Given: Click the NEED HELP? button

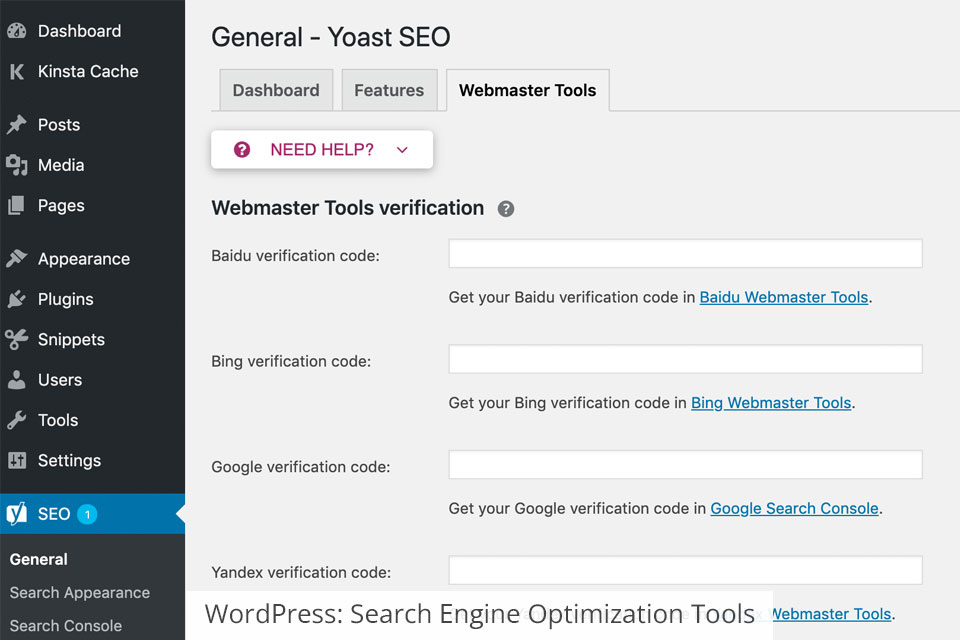Looking at the screenshot, I should tap(322, 149).
